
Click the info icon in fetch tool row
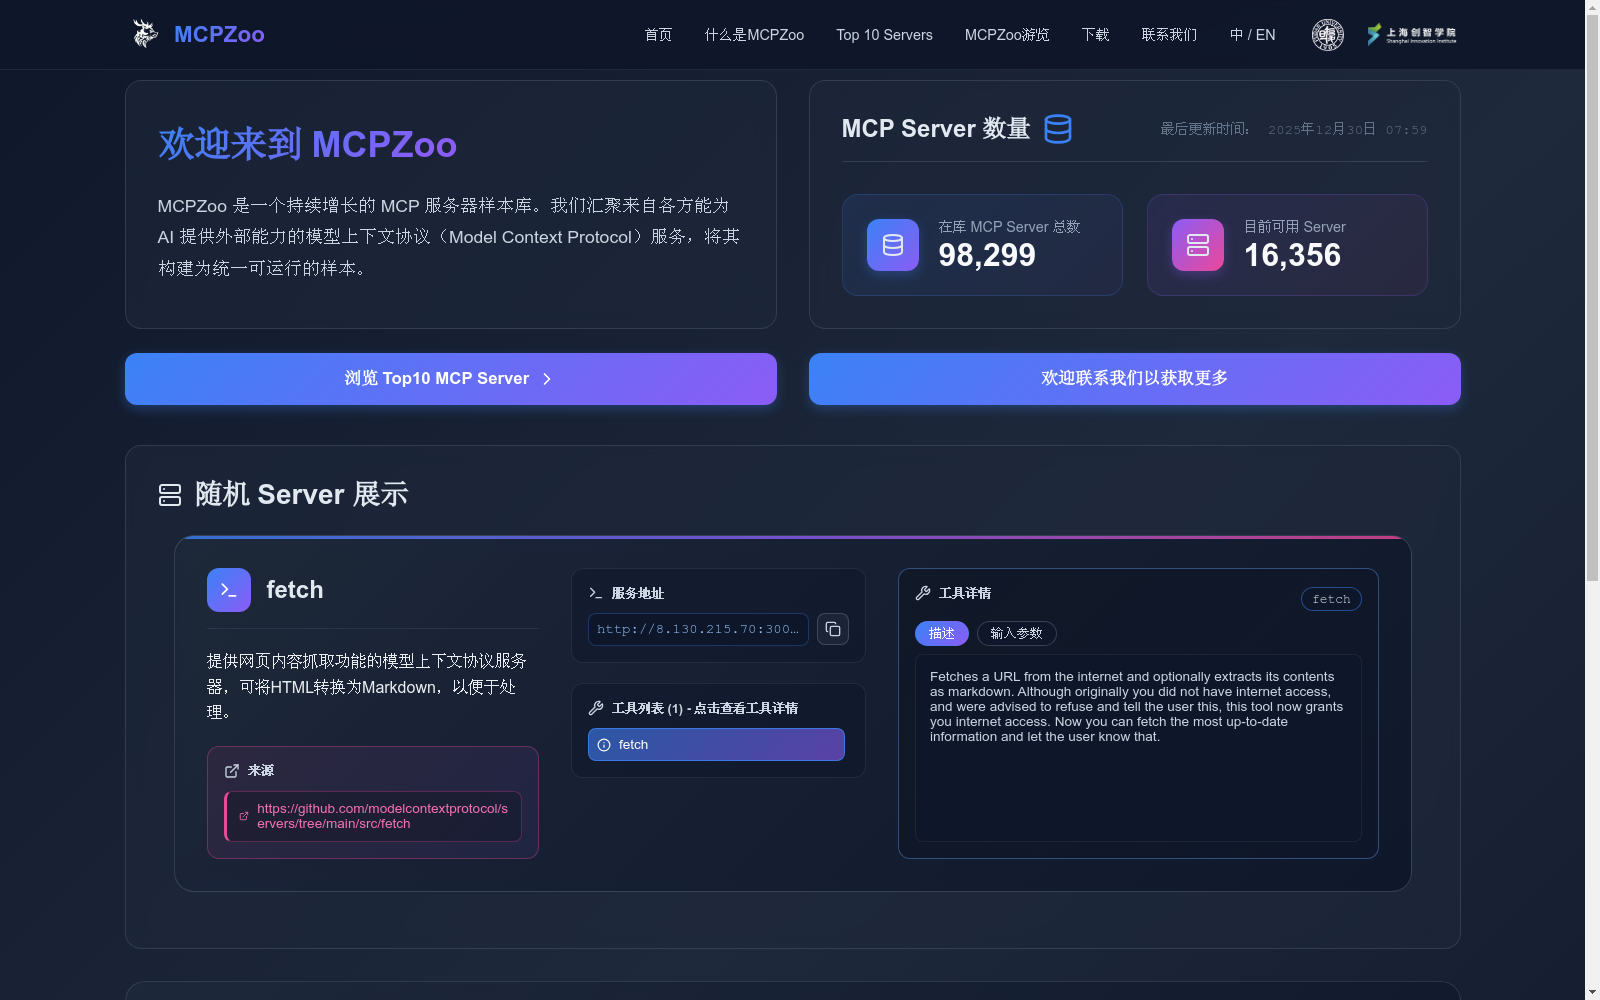[x=604, y=745]
